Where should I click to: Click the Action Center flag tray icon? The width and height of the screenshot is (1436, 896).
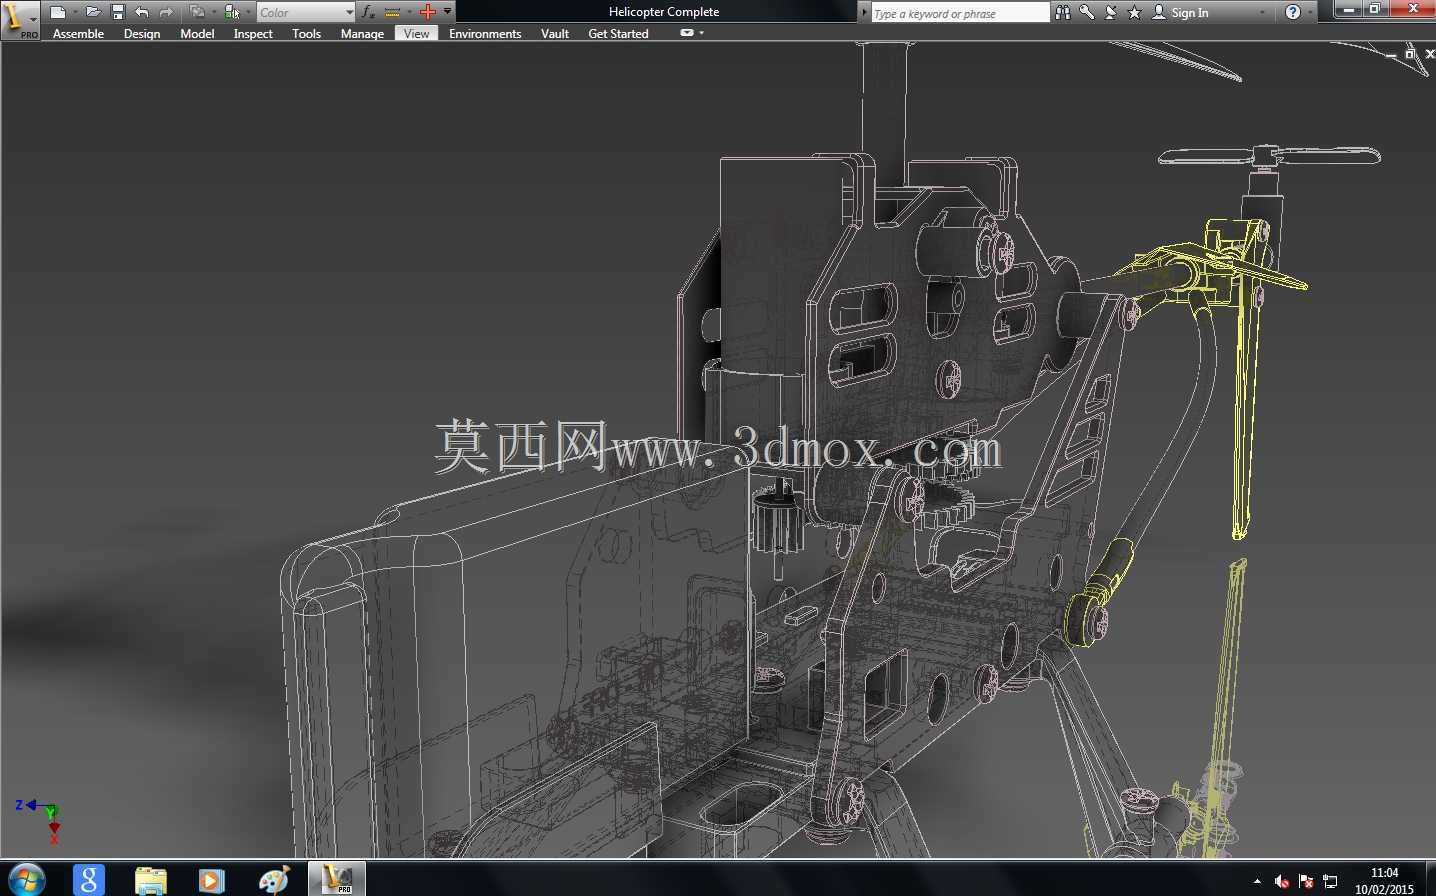[x=1306, y=881]
